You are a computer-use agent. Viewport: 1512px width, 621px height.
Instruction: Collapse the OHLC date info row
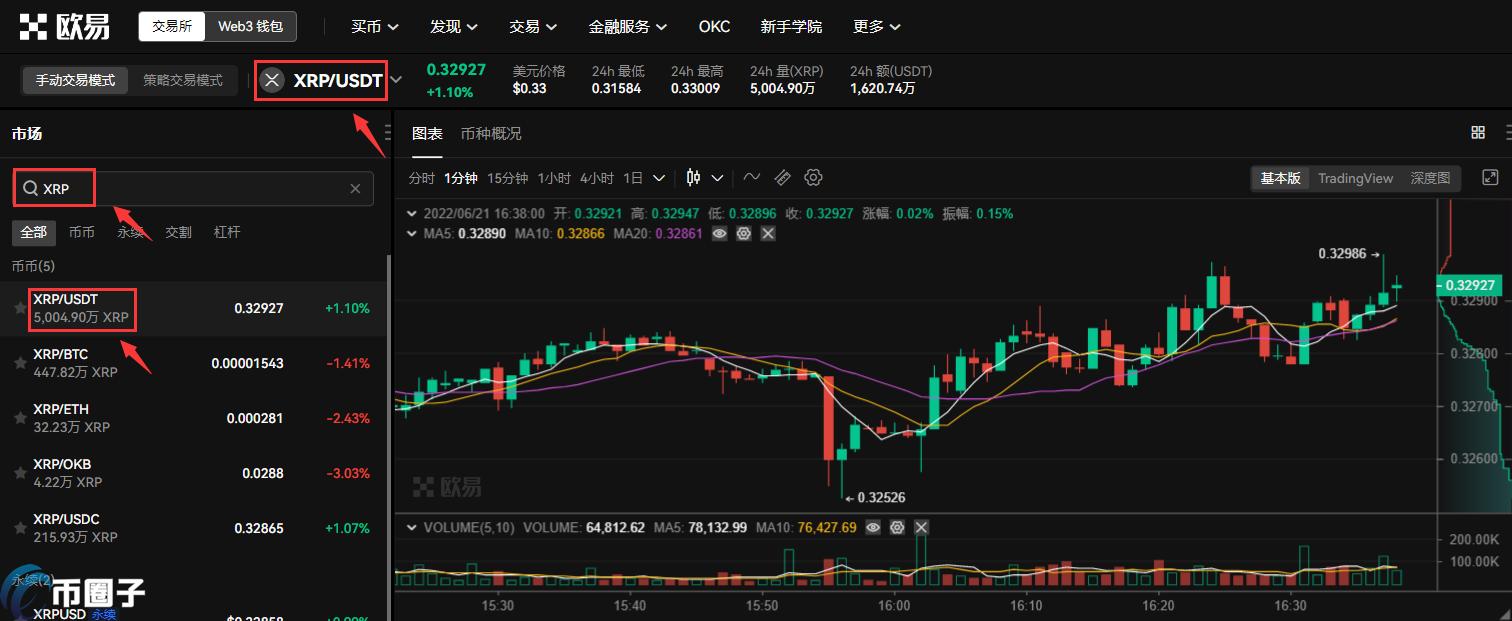(411, 213)
